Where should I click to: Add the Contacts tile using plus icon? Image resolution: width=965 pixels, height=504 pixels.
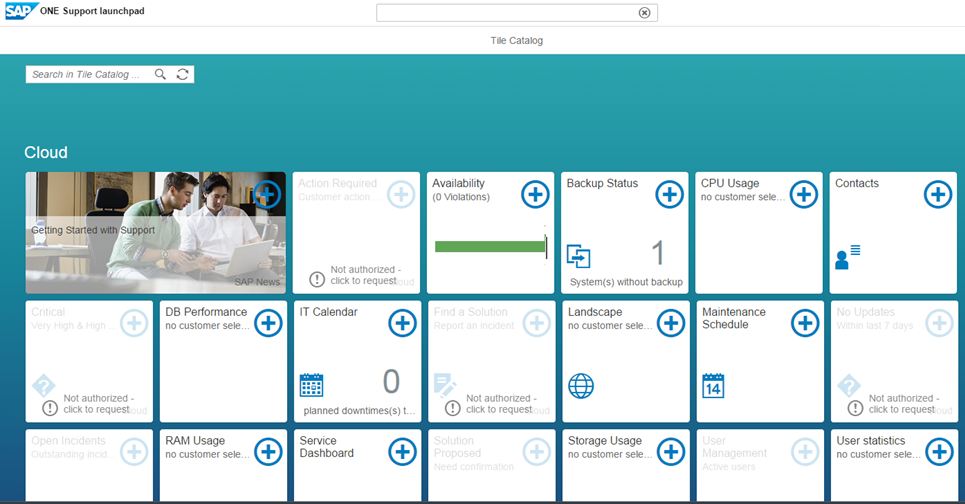(937, 194)
